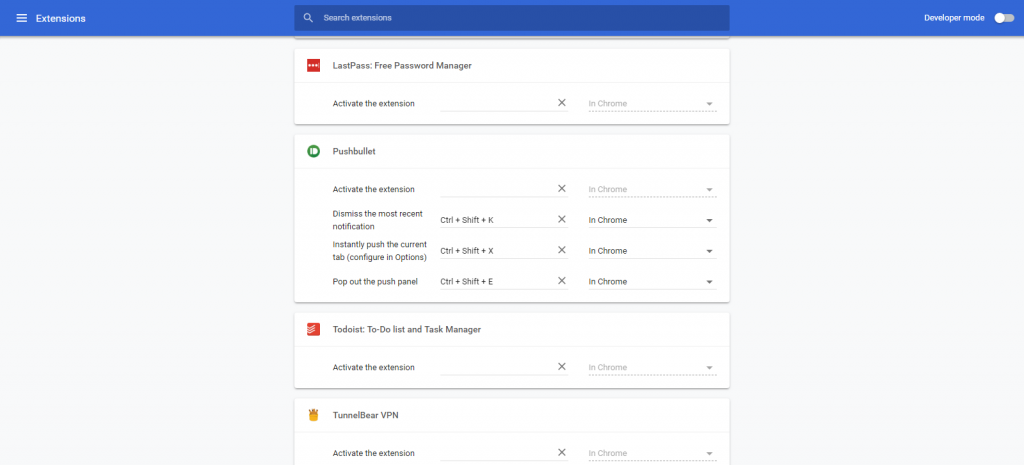Image resolution: width=1024 pixels, height=465 pixels.
Task: Click Instantly push the current tab label
Action: [379, 251]
